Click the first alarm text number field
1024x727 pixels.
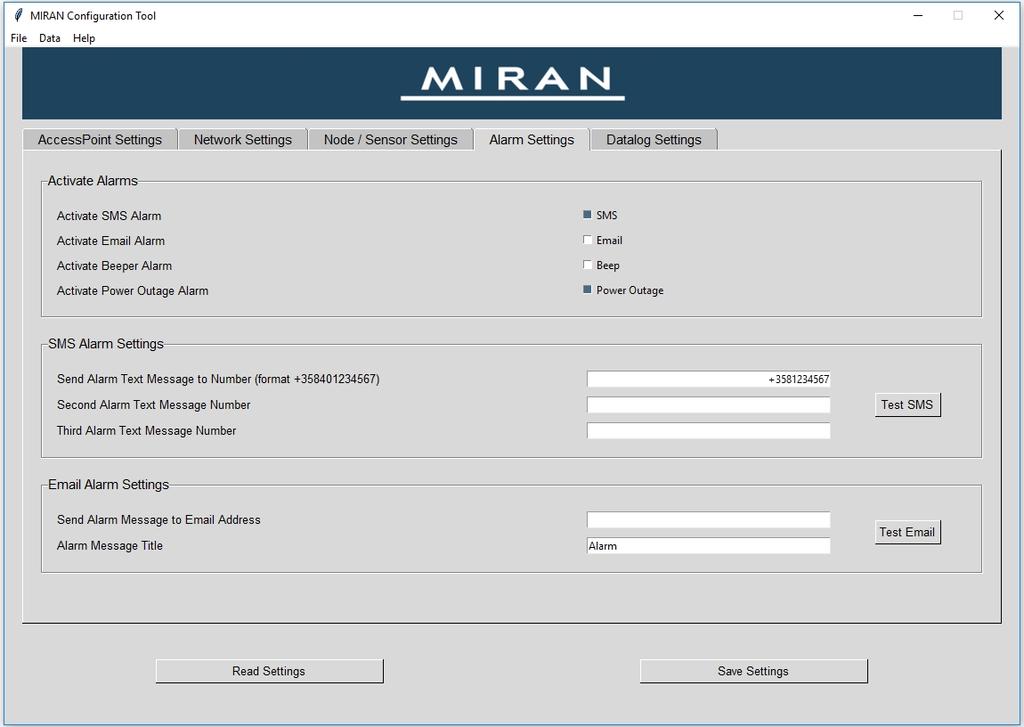[709, 379]
